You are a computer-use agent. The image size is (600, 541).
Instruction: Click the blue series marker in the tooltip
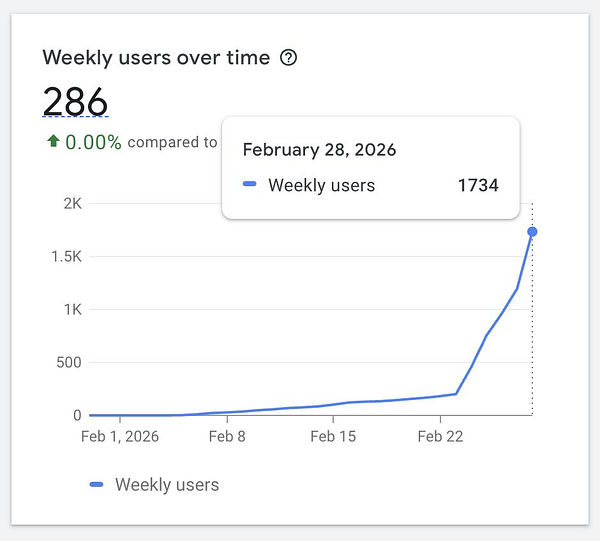250,185
